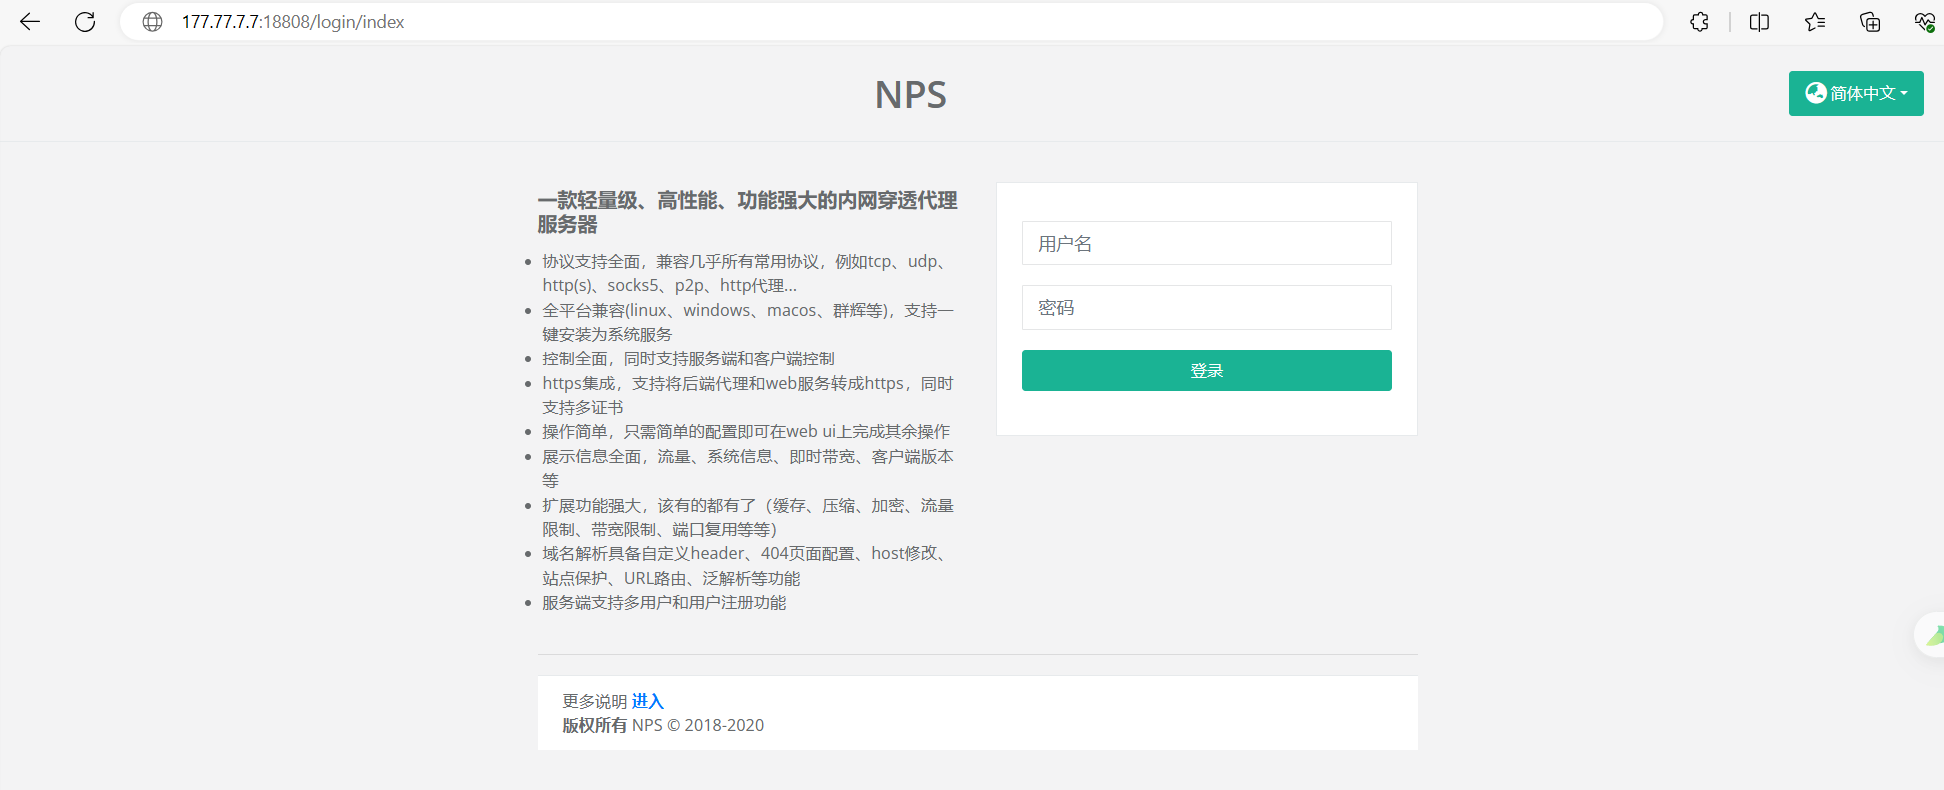1944x790 pixels.
Task: Click the green 登录 login button
Action: tap(1206, 371)
